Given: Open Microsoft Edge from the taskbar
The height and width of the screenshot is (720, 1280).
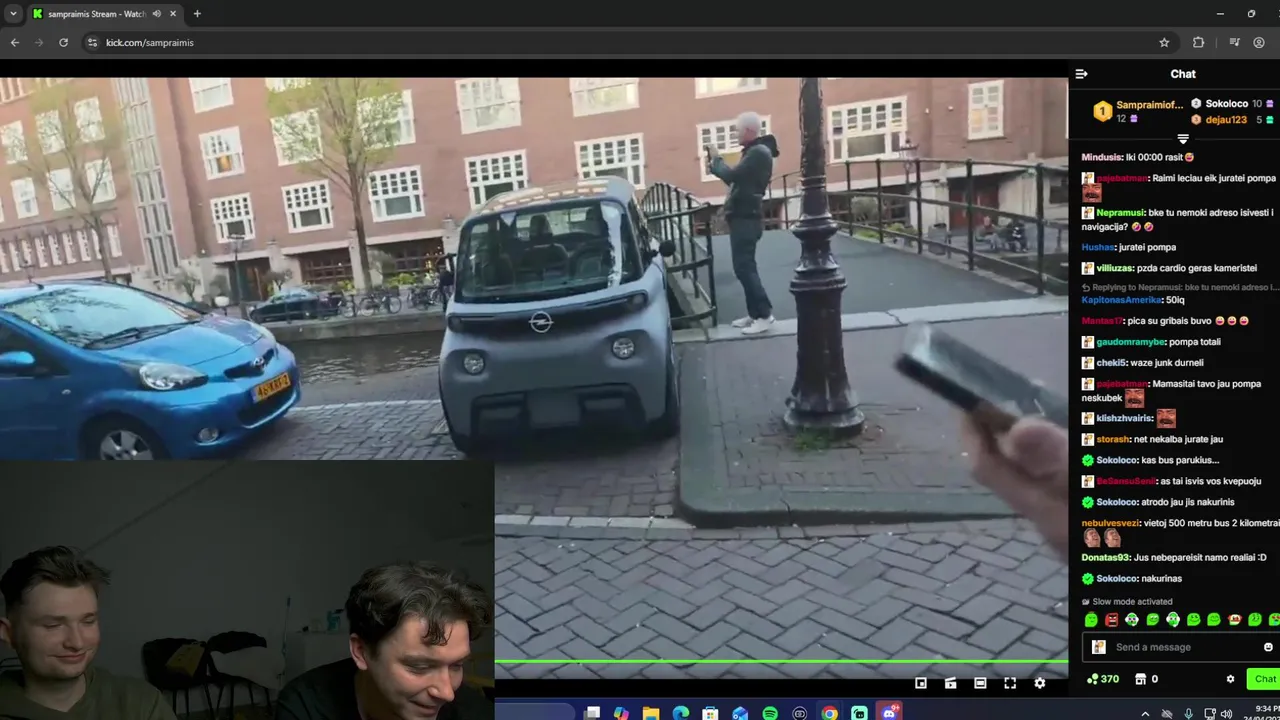Looking at the screenshot, I should coord(681,713).
